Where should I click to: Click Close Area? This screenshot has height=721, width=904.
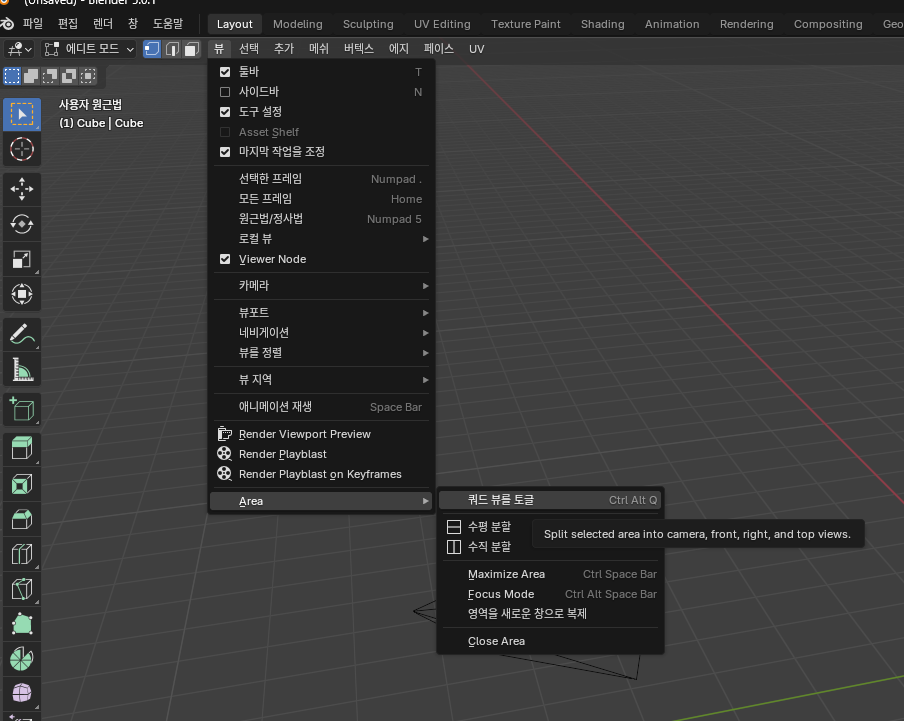[550, 641]
